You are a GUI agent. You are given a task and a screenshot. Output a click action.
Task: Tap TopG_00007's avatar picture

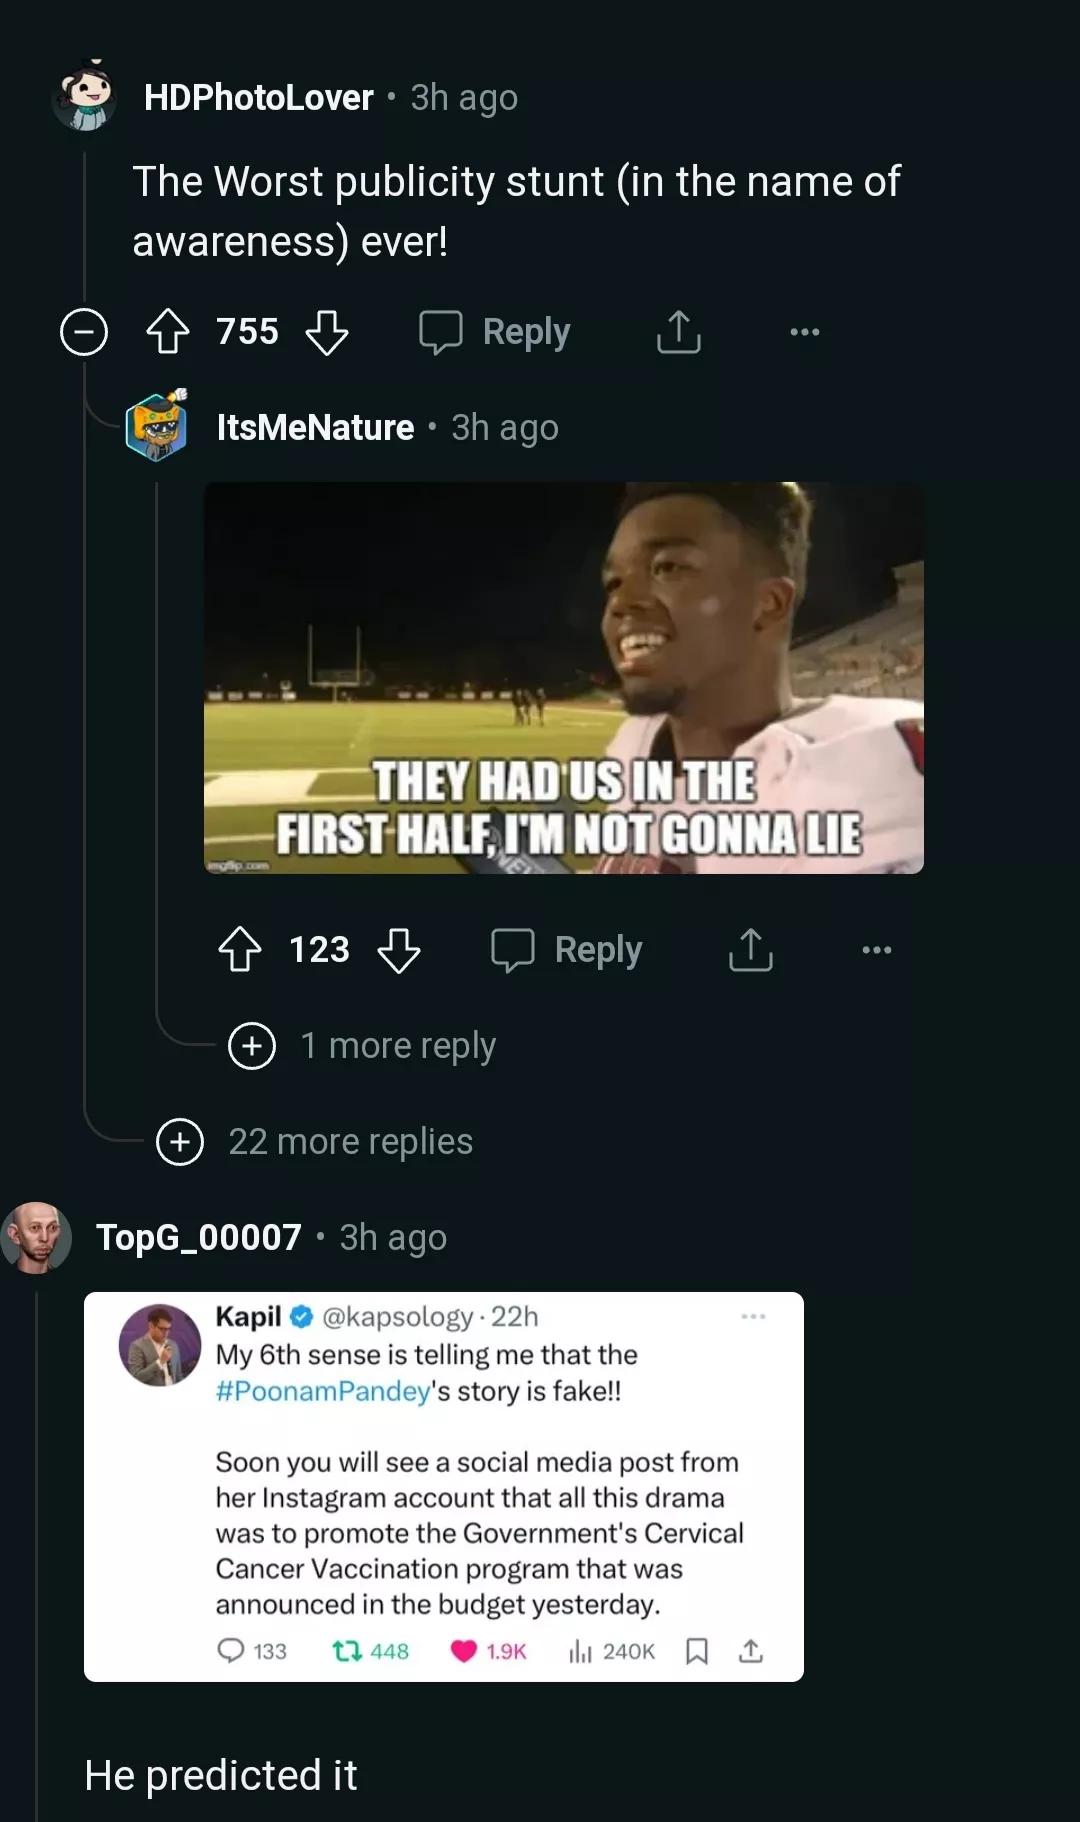pyautogui.click(x=36, y=1238)
